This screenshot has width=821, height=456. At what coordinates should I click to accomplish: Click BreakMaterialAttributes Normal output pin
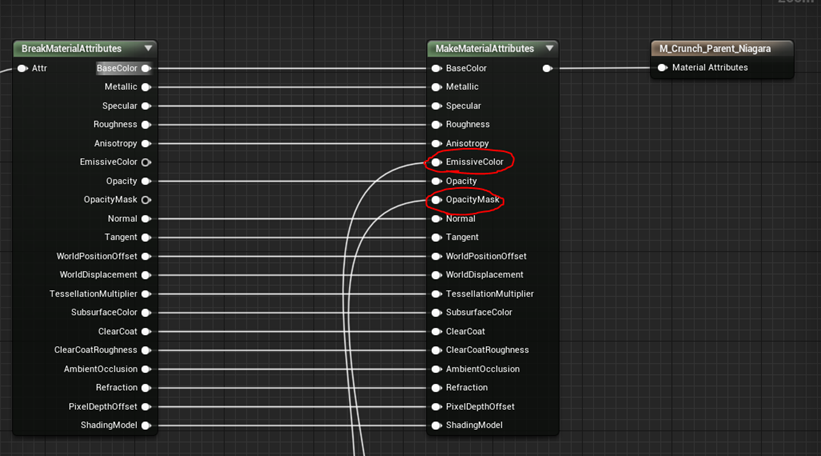pos(147,219)
